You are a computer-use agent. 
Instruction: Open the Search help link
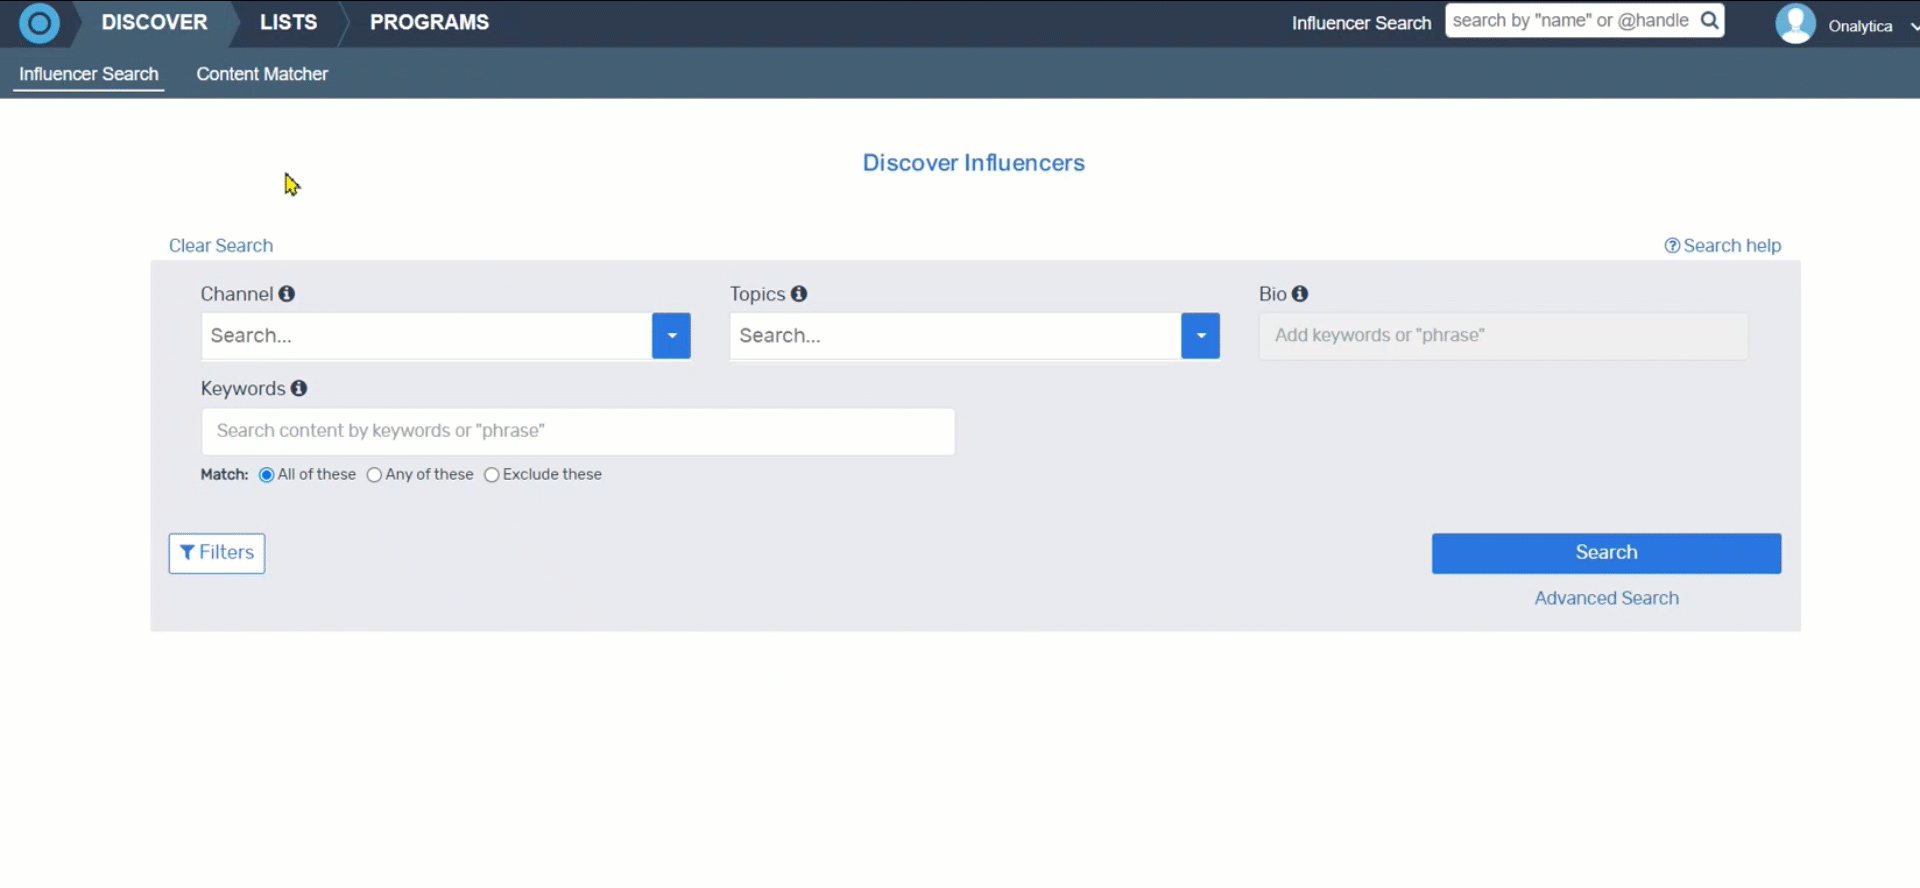coord(1722,246)
